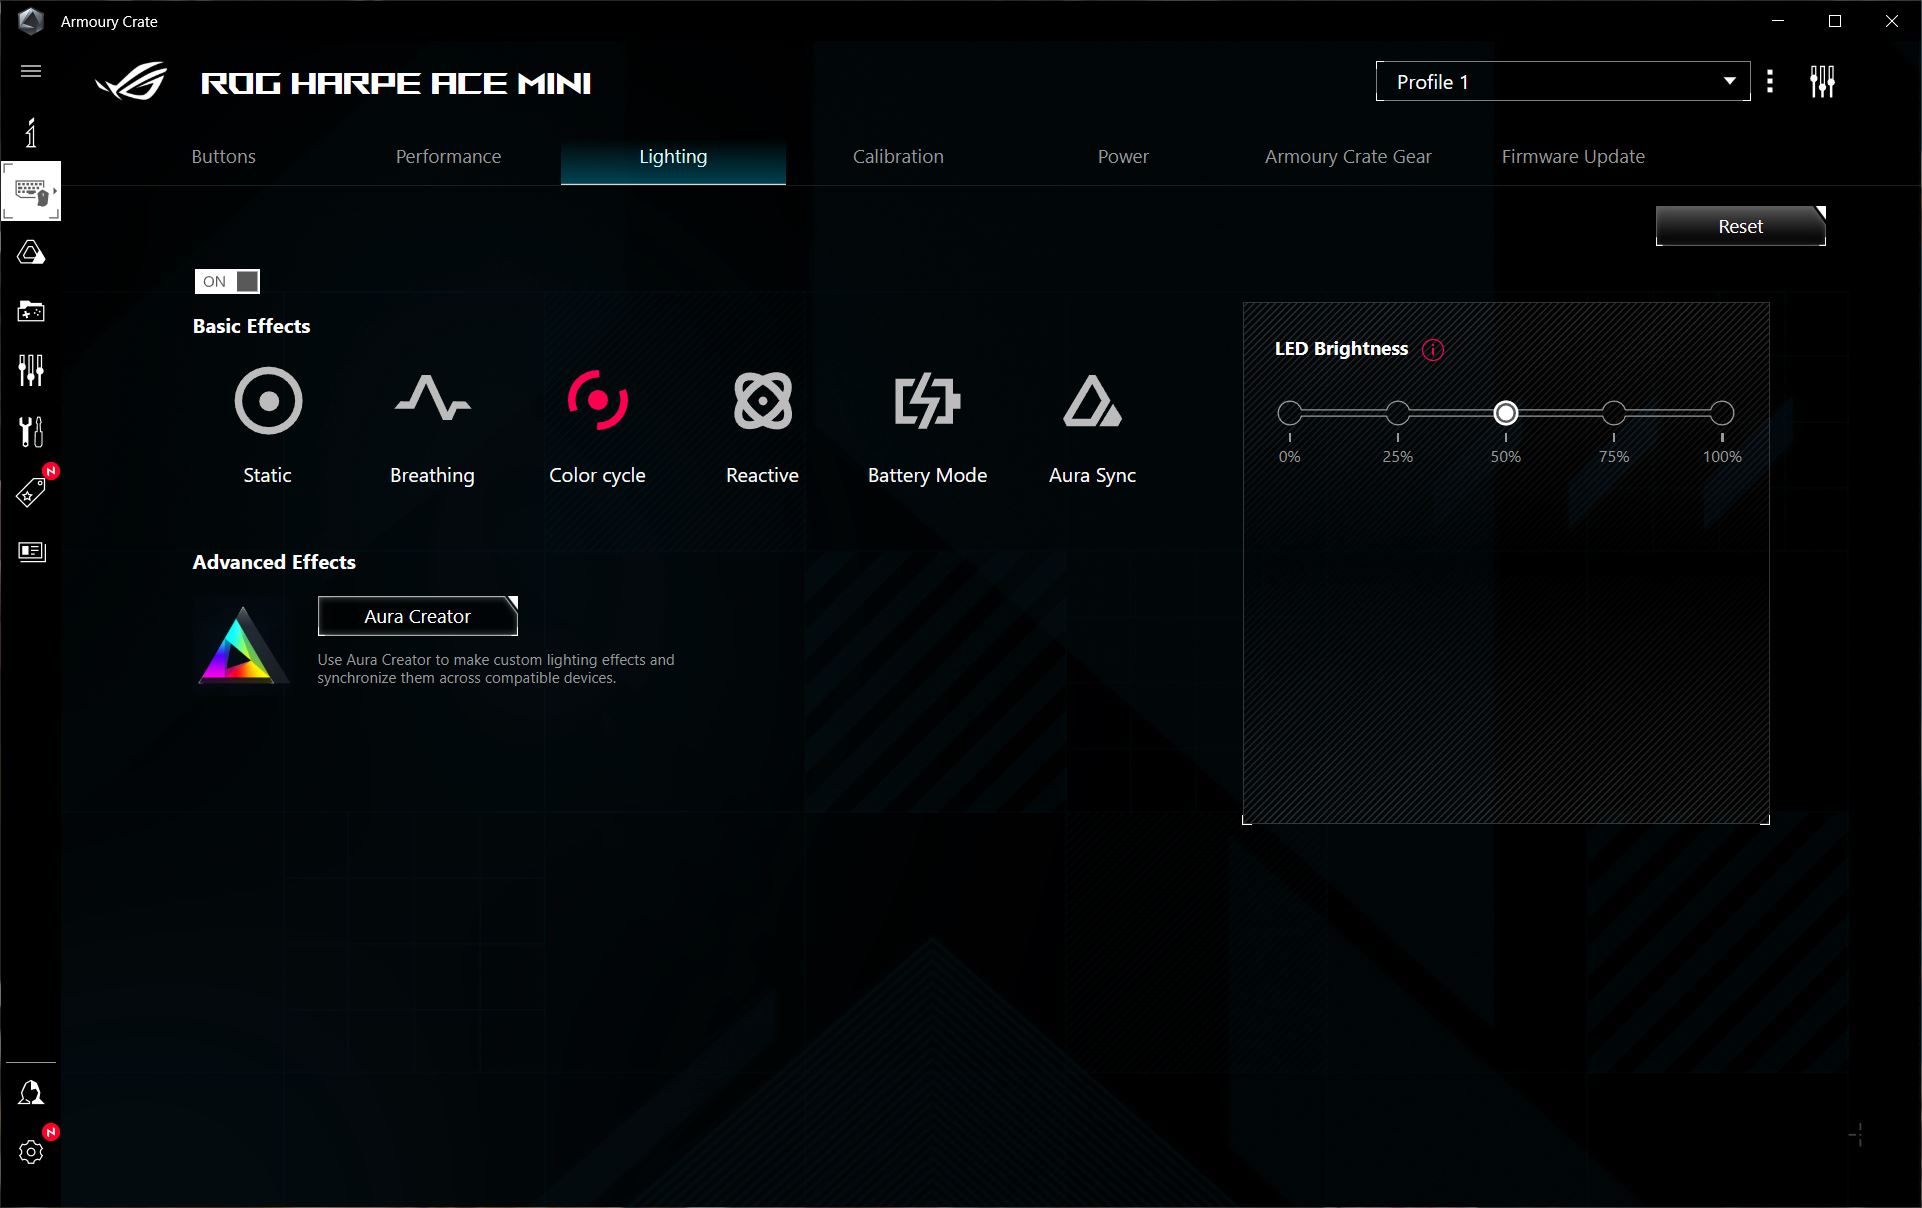Open the Game Library sidebar icon

pyautogui.click(x=31, y=311)
